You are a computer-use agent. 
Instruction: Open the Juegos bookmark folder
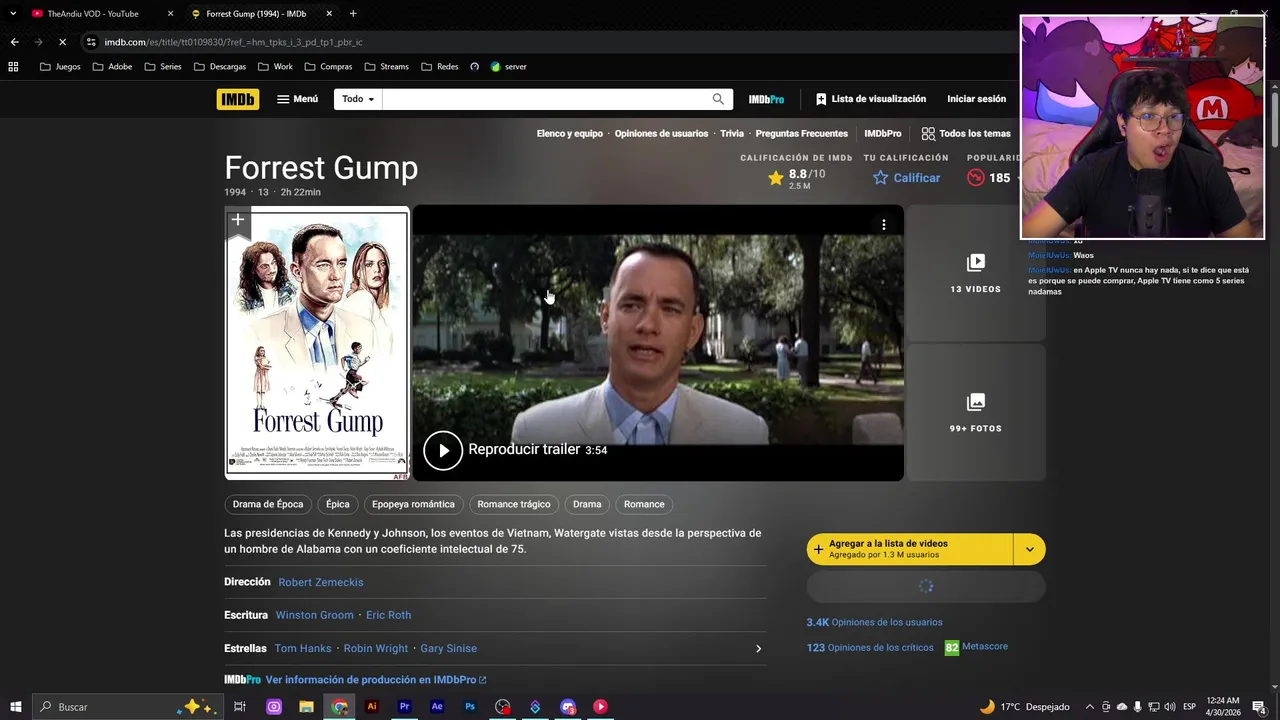60,67
